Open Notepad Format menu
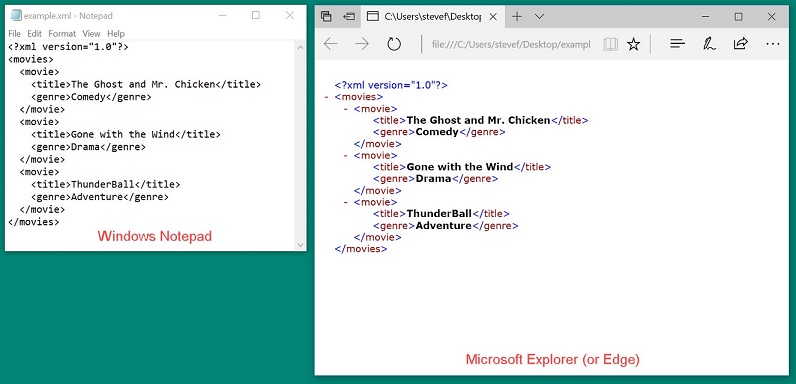 pos(62,34)
